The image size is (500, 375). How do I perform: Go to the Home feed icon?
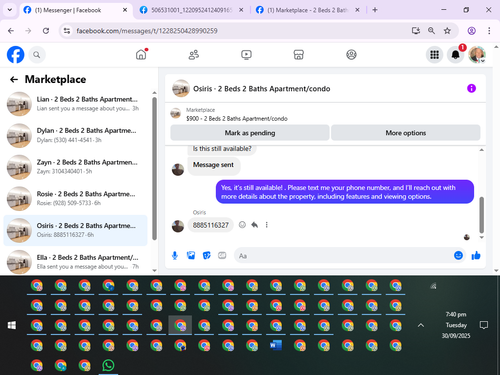click(x=141, y=54)
